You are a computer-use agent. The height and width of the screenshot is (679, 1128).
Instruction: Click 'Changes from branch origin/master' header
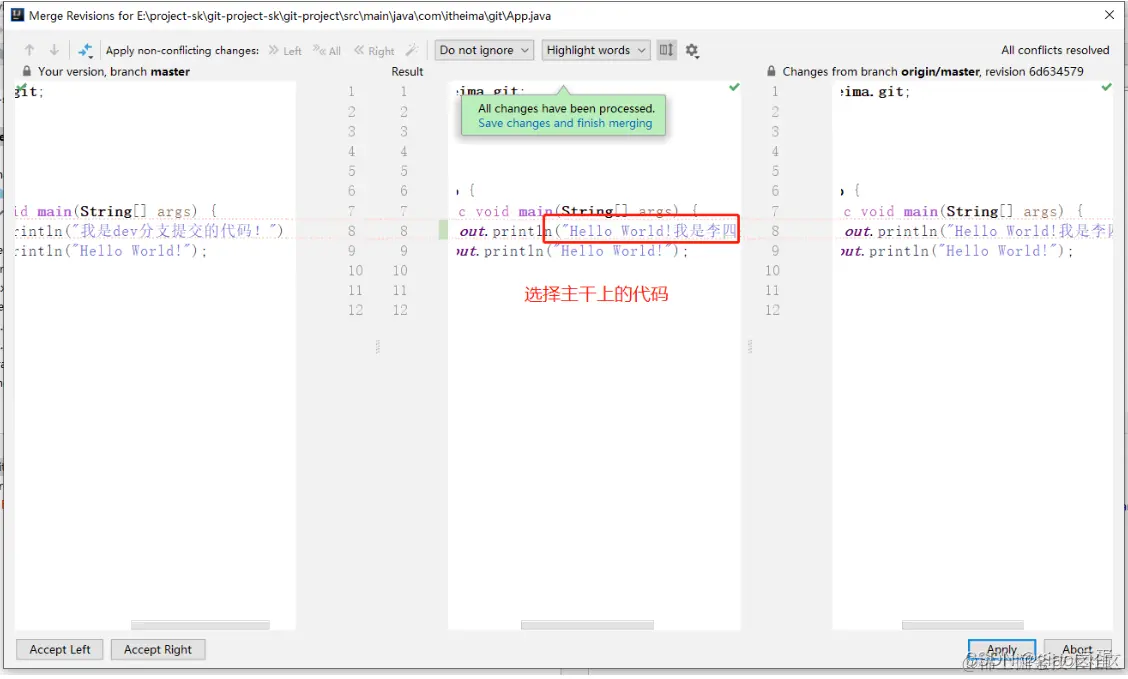932,71
